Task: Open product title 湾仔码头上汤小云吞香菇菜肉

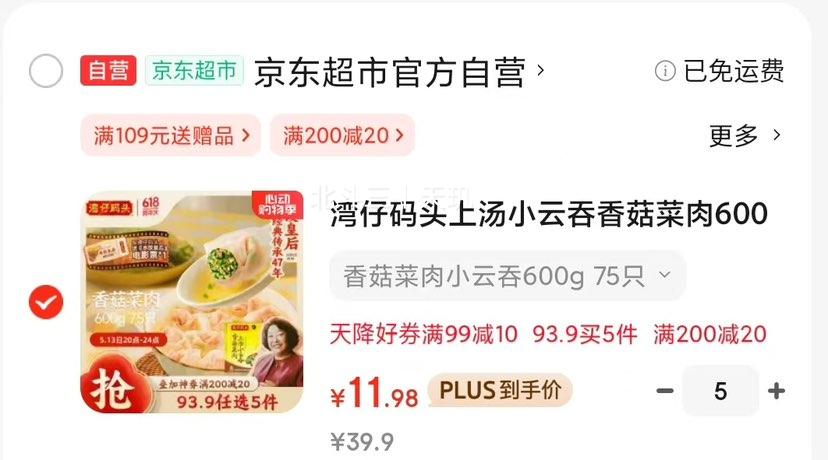Action: [x=549, y=214]
